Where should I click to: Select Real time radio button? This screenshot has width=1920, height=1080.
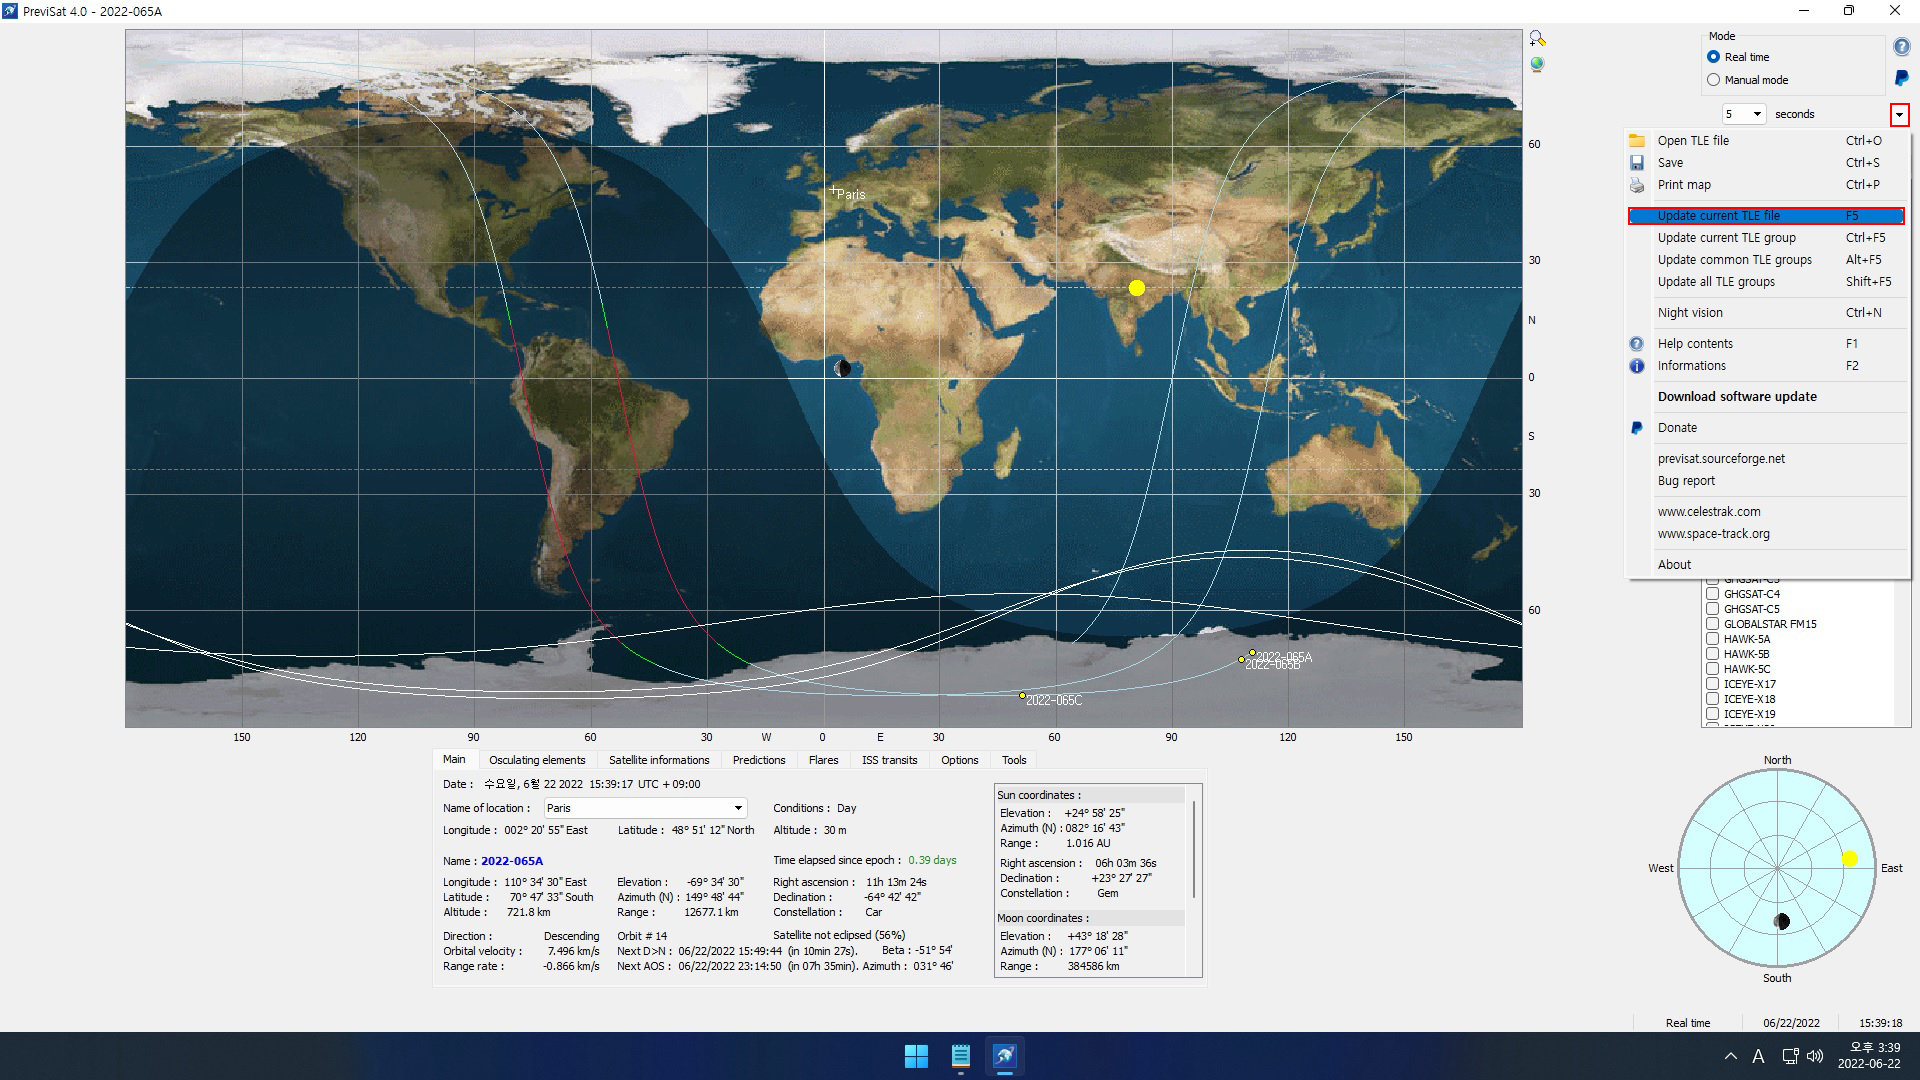pos(1712,57)
